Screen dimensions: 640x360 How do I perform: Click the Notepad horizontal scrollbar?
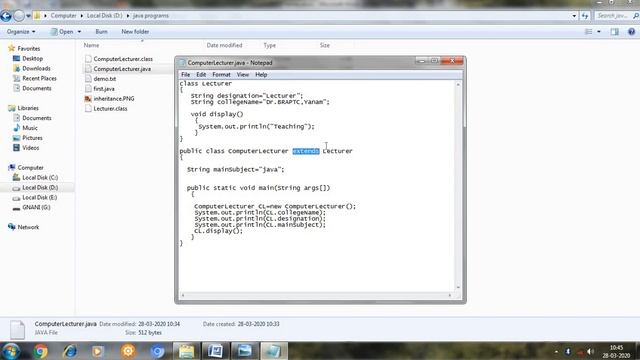[x=316, y=295]
